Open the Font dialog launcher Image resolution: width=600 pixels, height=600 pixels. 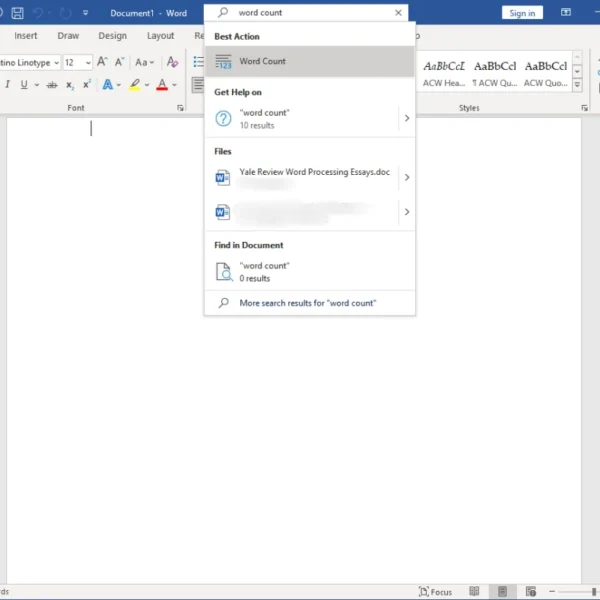[180, 108]
